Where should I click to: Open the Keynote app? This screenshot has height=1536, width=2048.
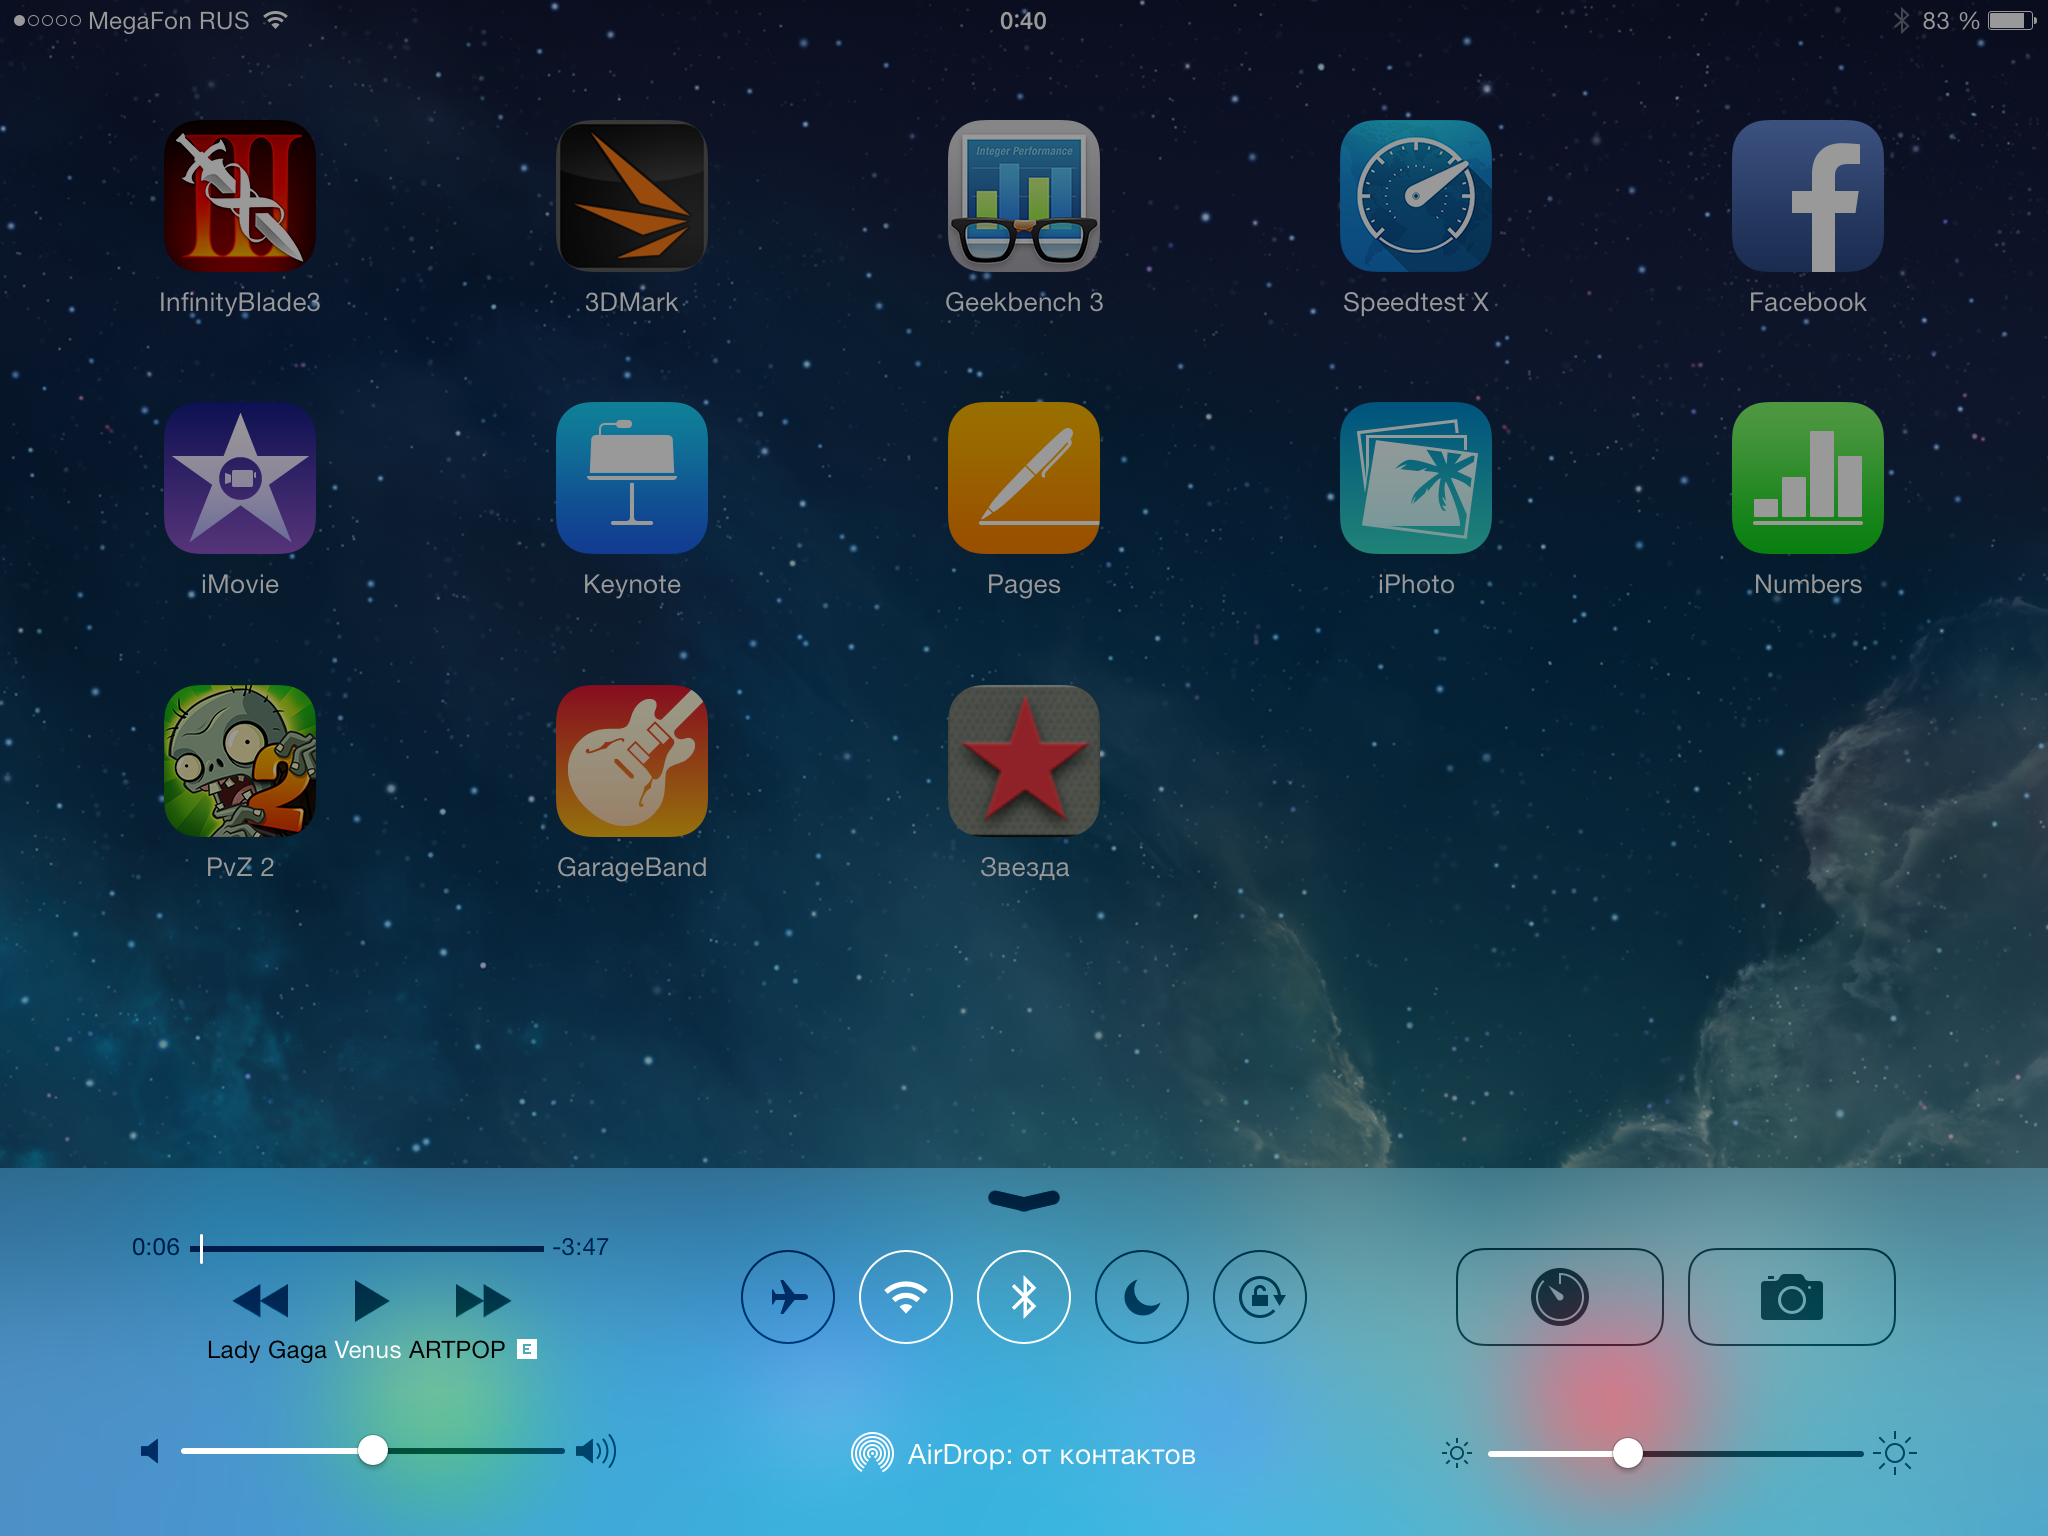pos(632,478)
